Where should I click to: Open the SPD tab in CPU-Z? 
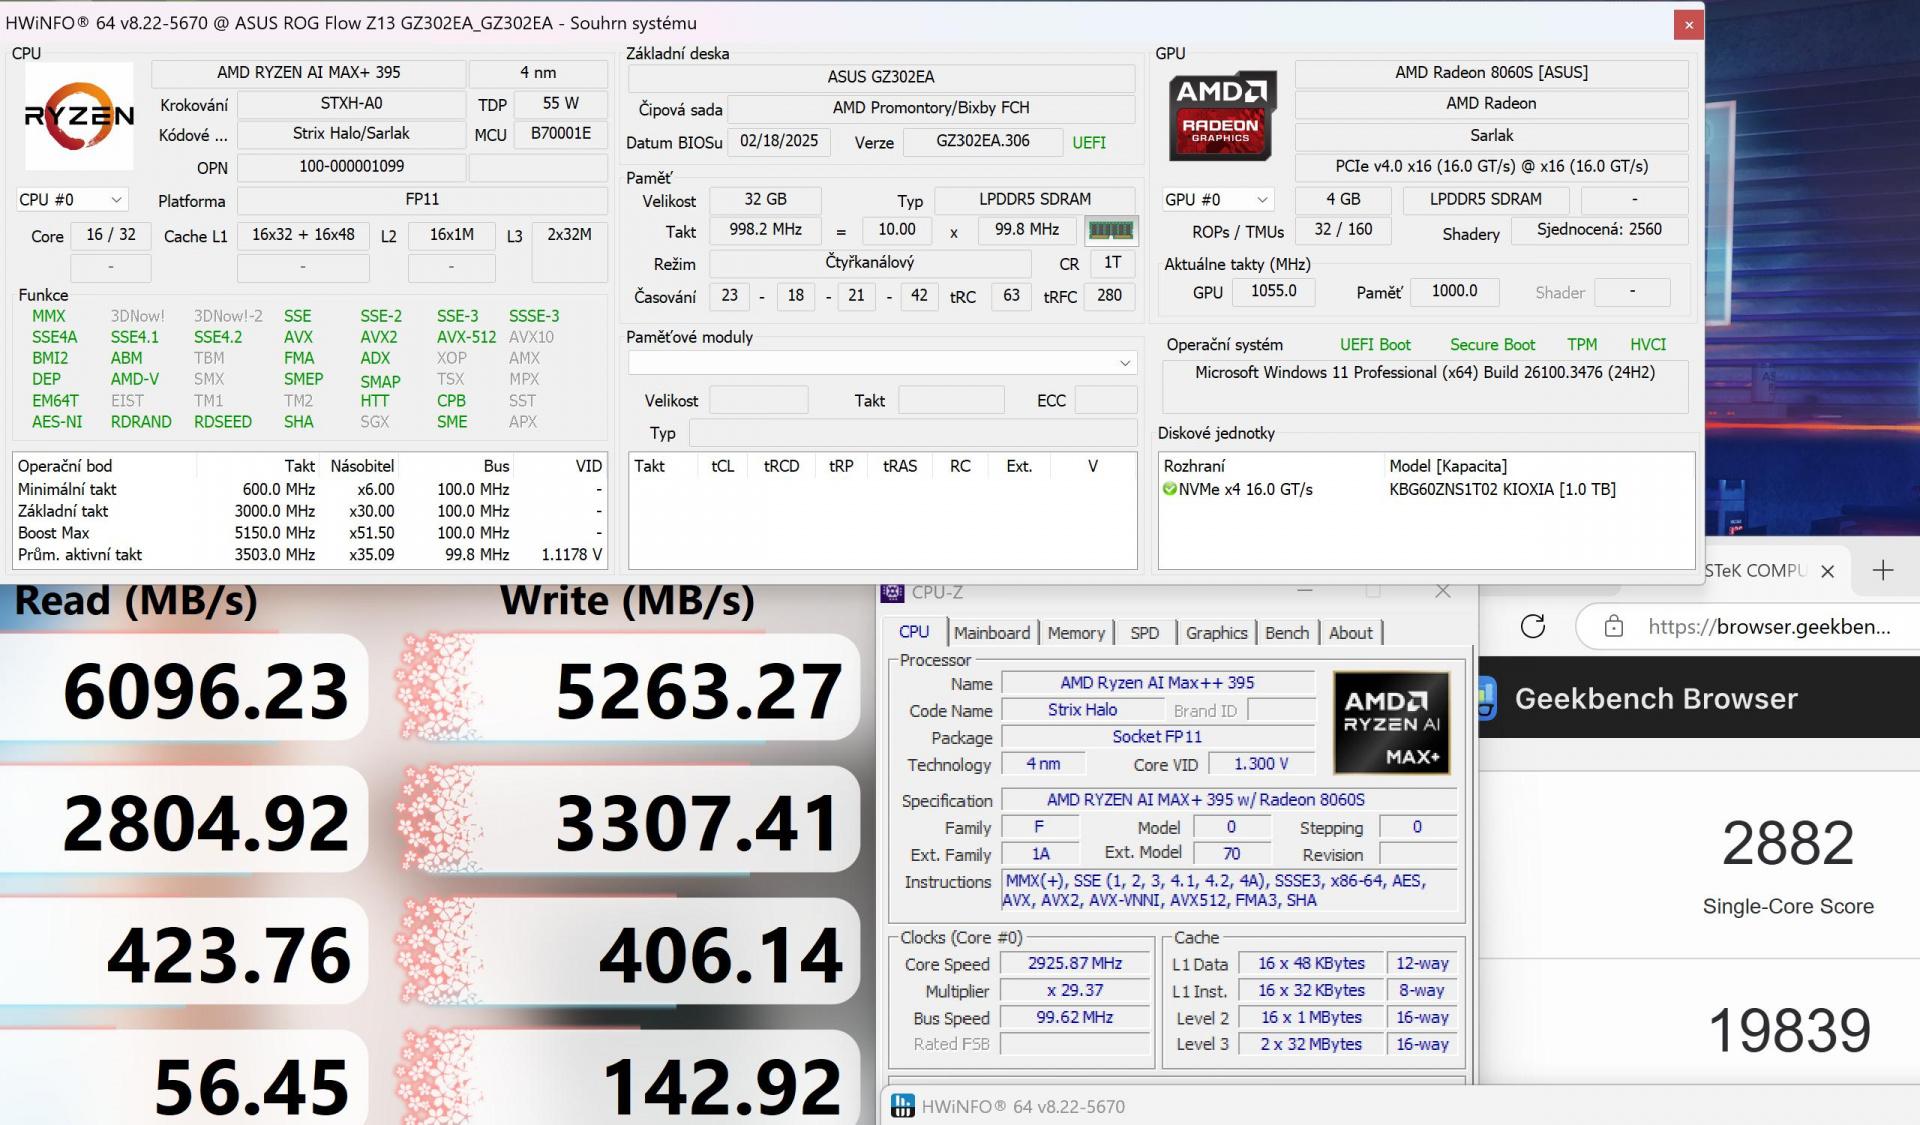click(x=1145, y=633)
